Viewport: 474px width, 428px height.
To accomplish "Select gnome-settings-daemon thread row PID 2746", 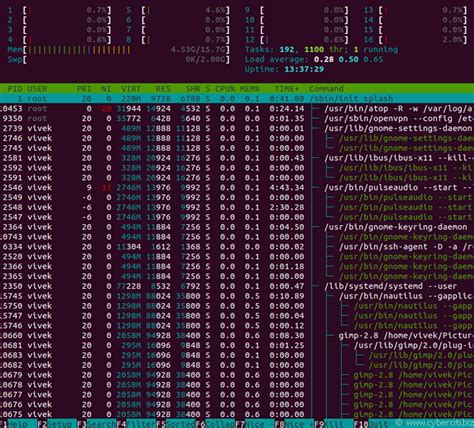I will [237, 138].
